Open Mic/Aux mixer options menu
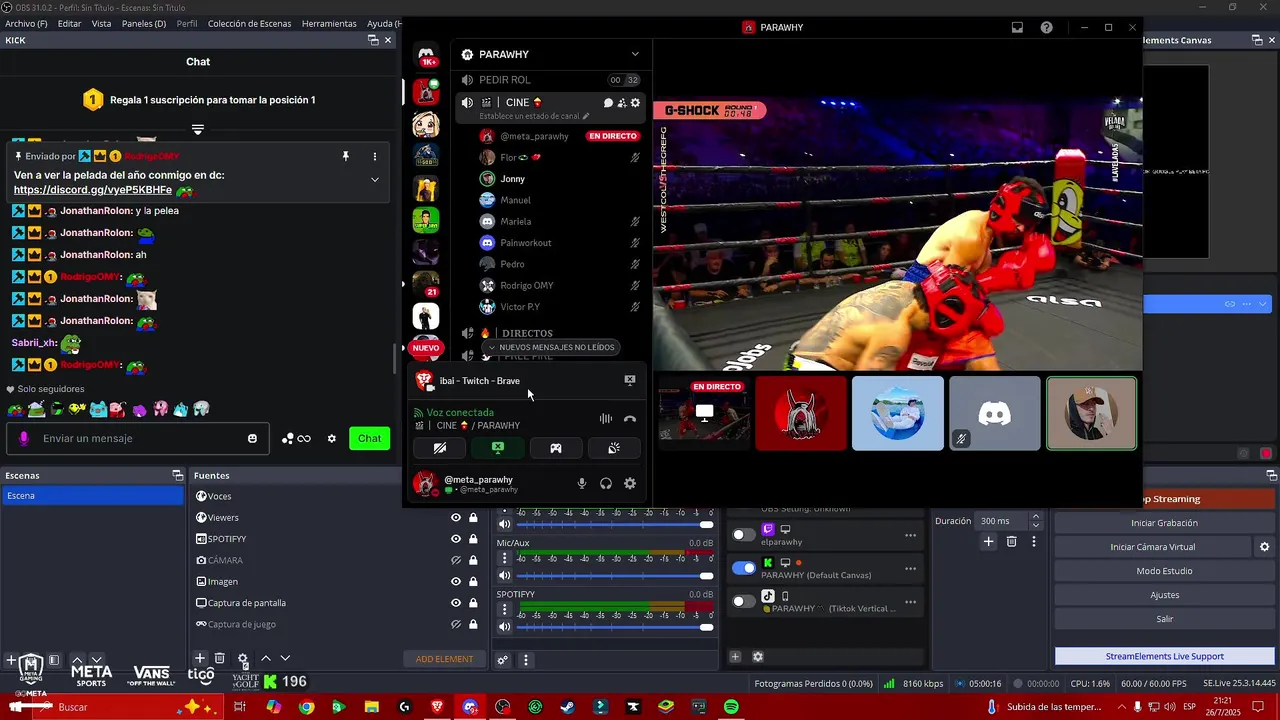 pos(504,558)
